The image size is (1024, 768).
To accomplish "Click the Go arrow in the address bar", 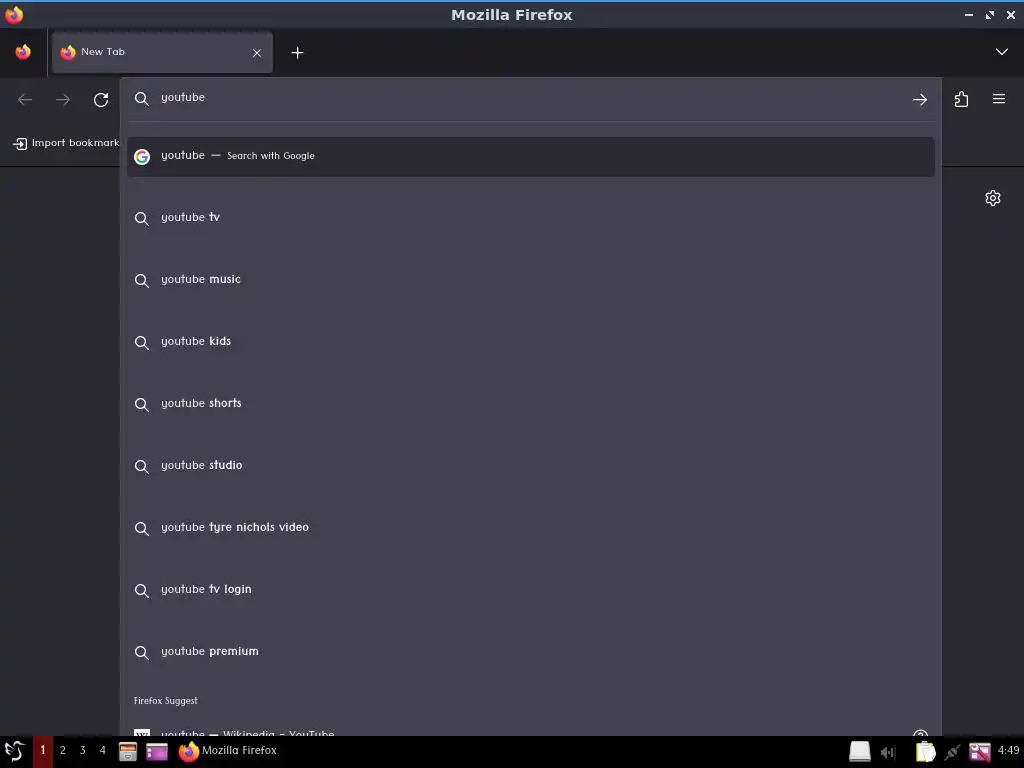I will 920,99.
